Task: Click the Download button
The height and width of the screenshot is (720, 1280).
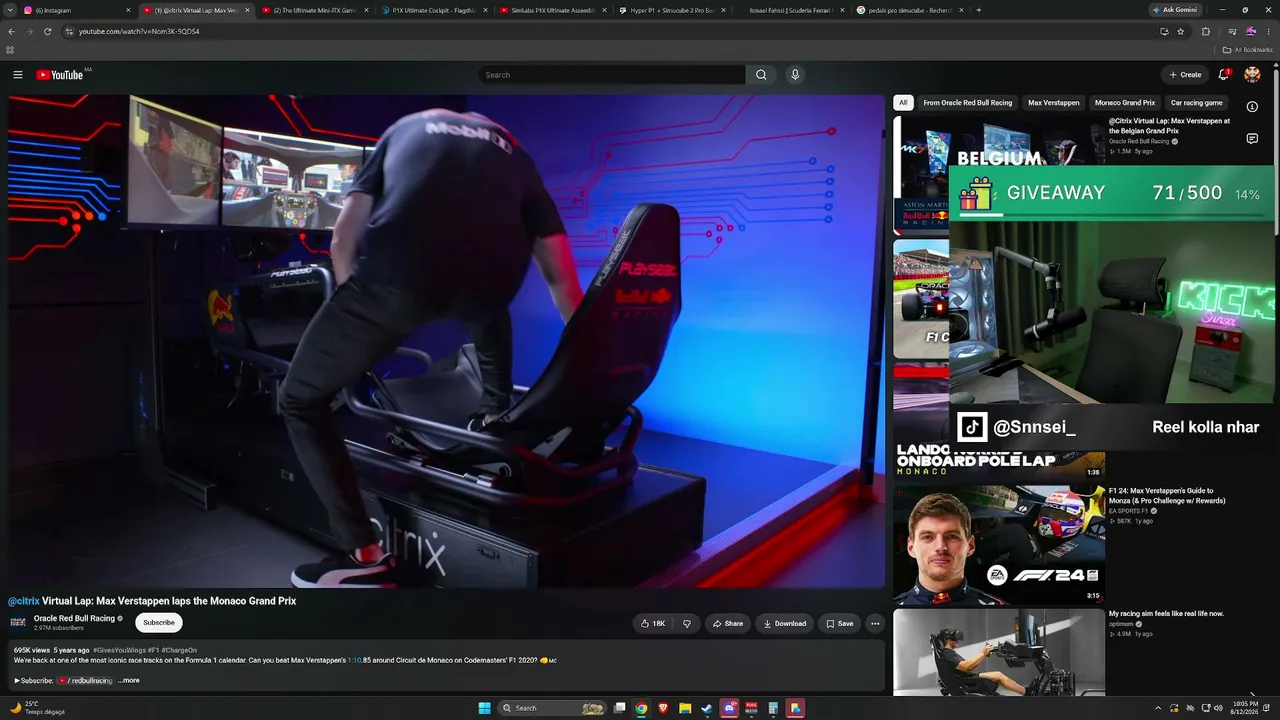Action: pos(785,624)
